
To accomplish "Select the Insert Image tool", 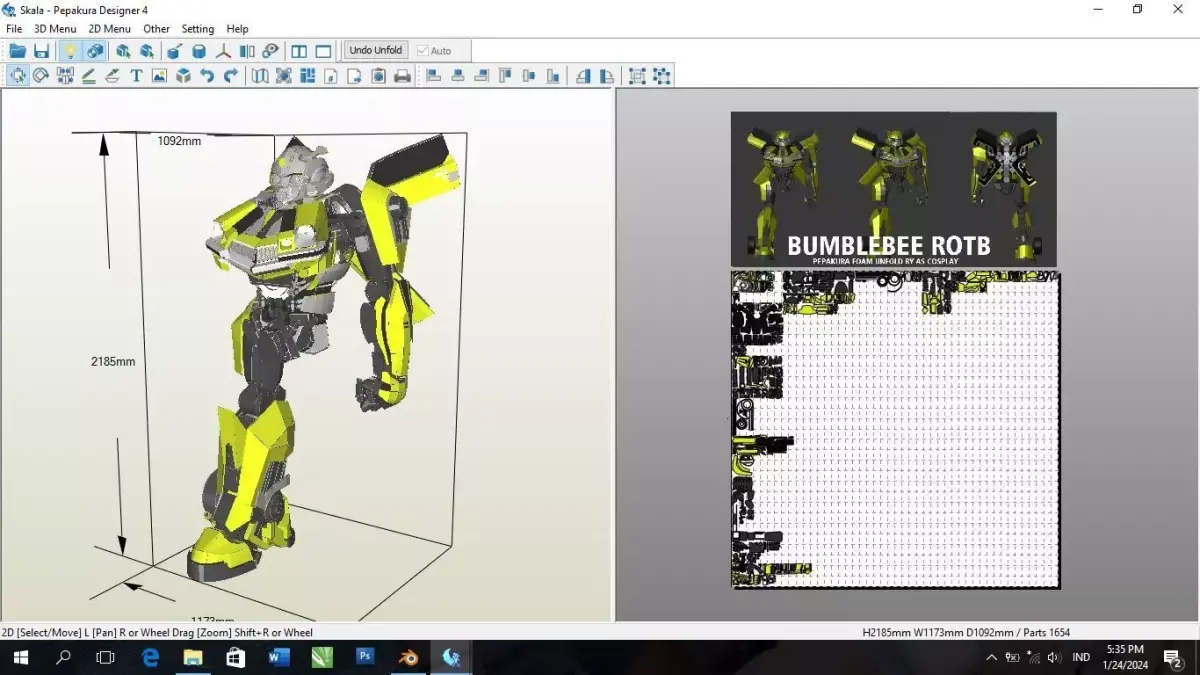I will (x=159, y=75).
